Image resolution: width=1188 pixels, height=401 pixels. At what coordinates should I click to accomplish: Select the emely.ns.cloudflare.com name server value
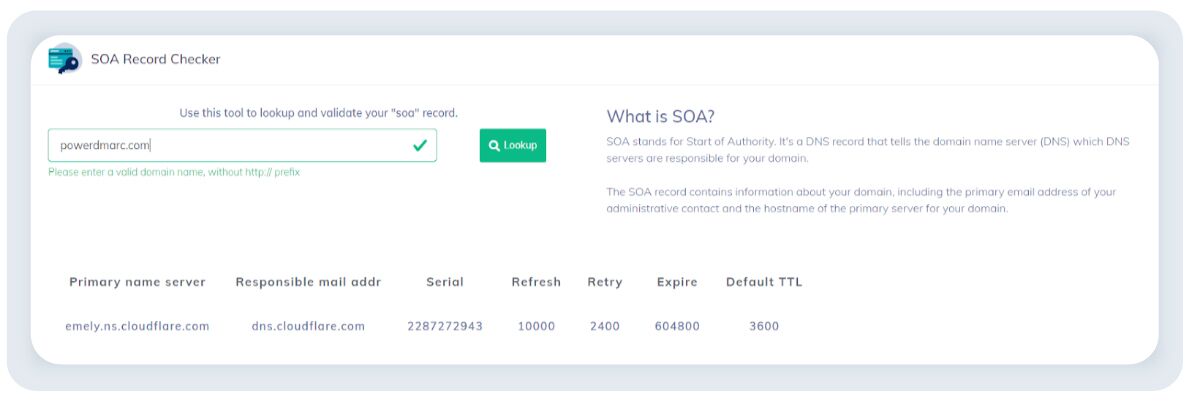(x=137, y=326)
